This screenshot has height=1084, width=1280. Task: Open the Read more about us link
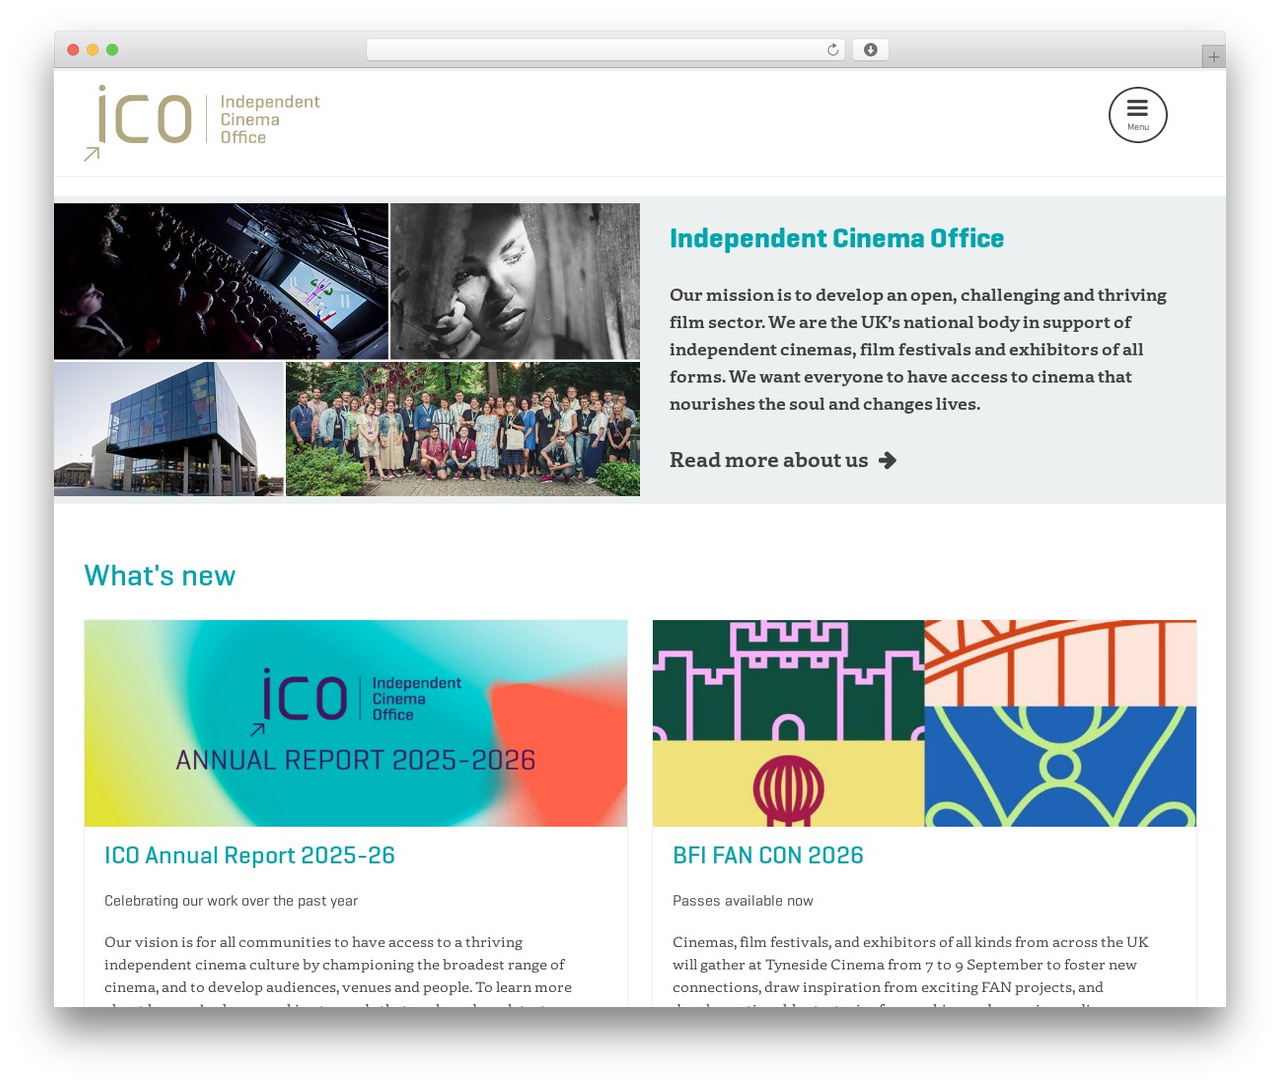tap(783, 460)
